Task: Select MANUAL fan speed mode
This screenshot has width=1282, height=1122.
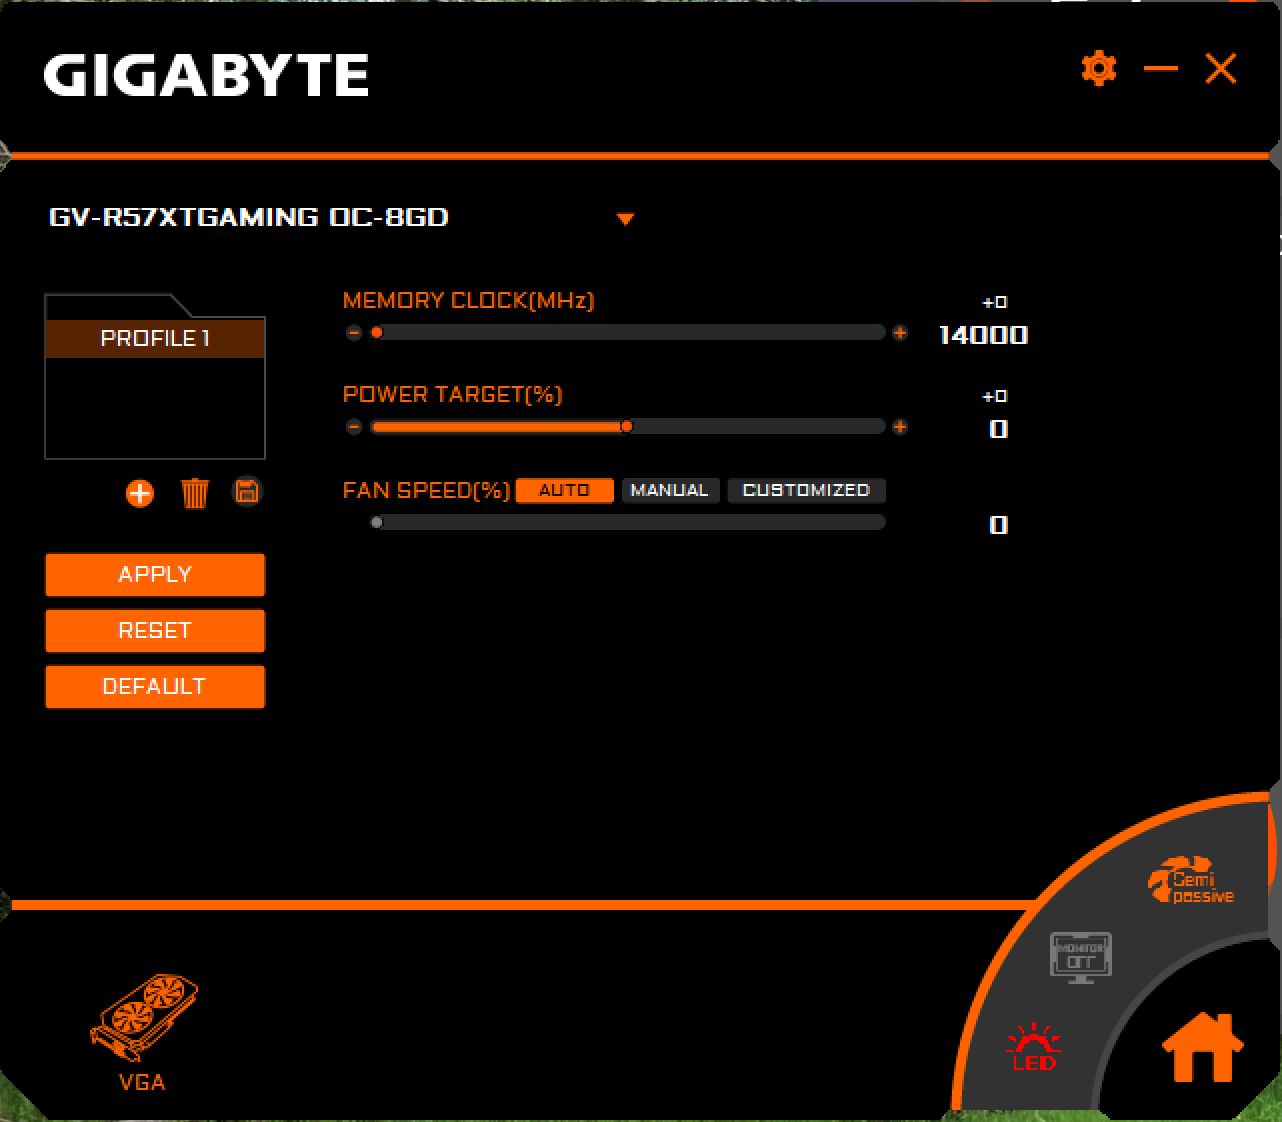Action: 670,490
